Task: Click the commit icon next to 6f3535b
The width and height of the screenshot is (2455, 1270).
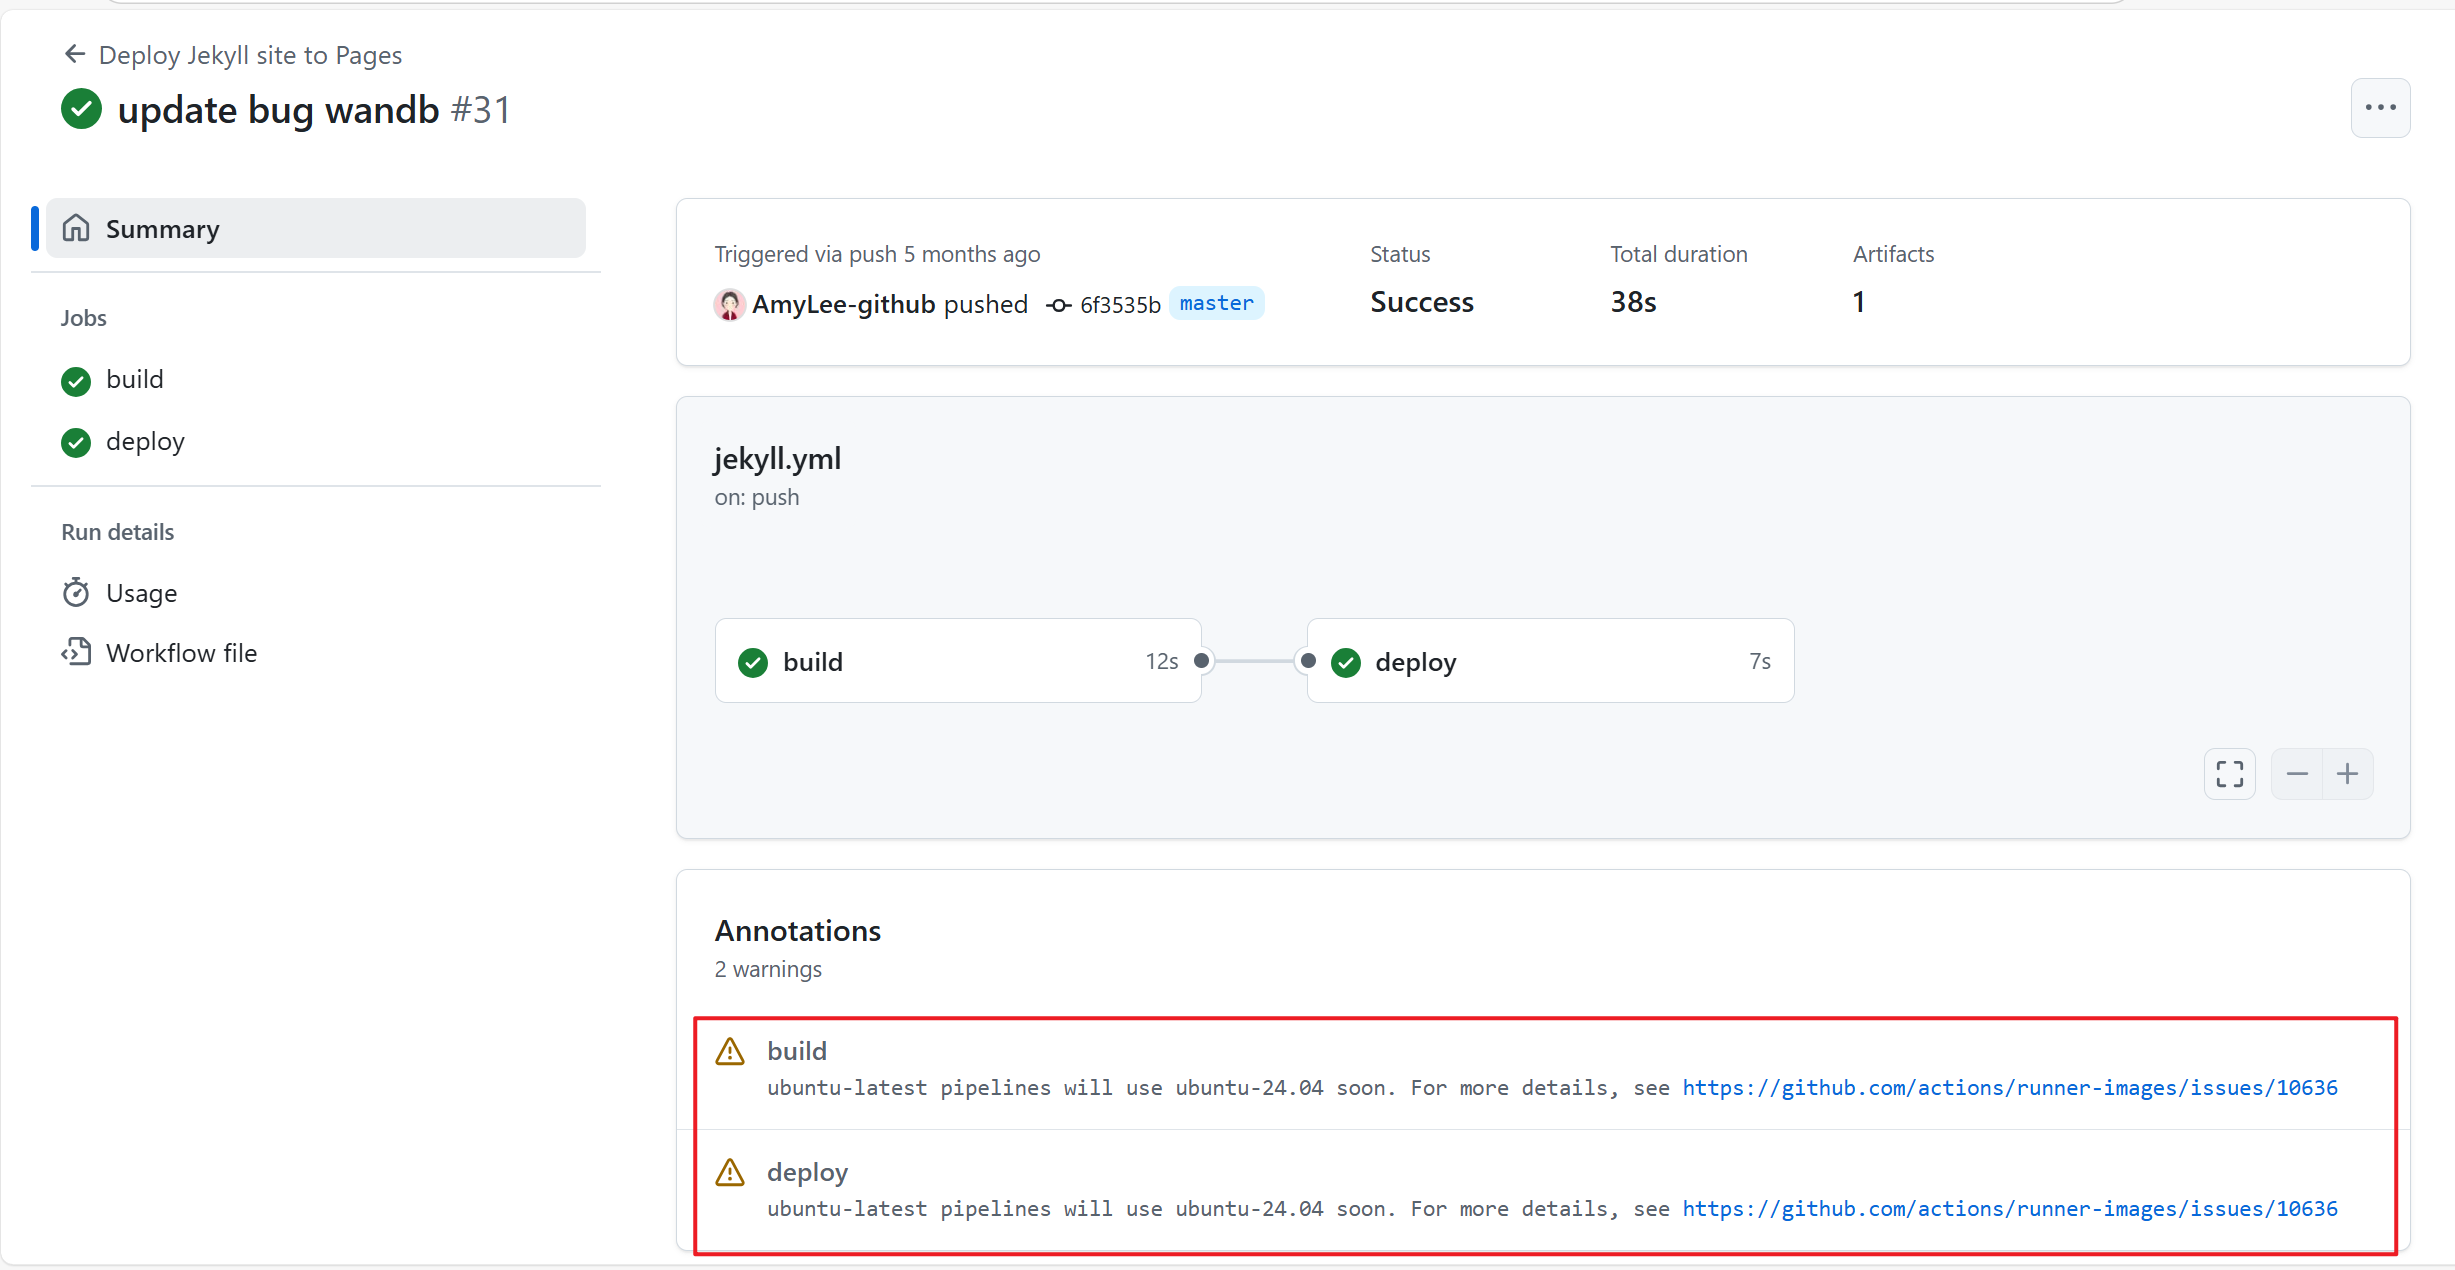Action: [1057, 304]
